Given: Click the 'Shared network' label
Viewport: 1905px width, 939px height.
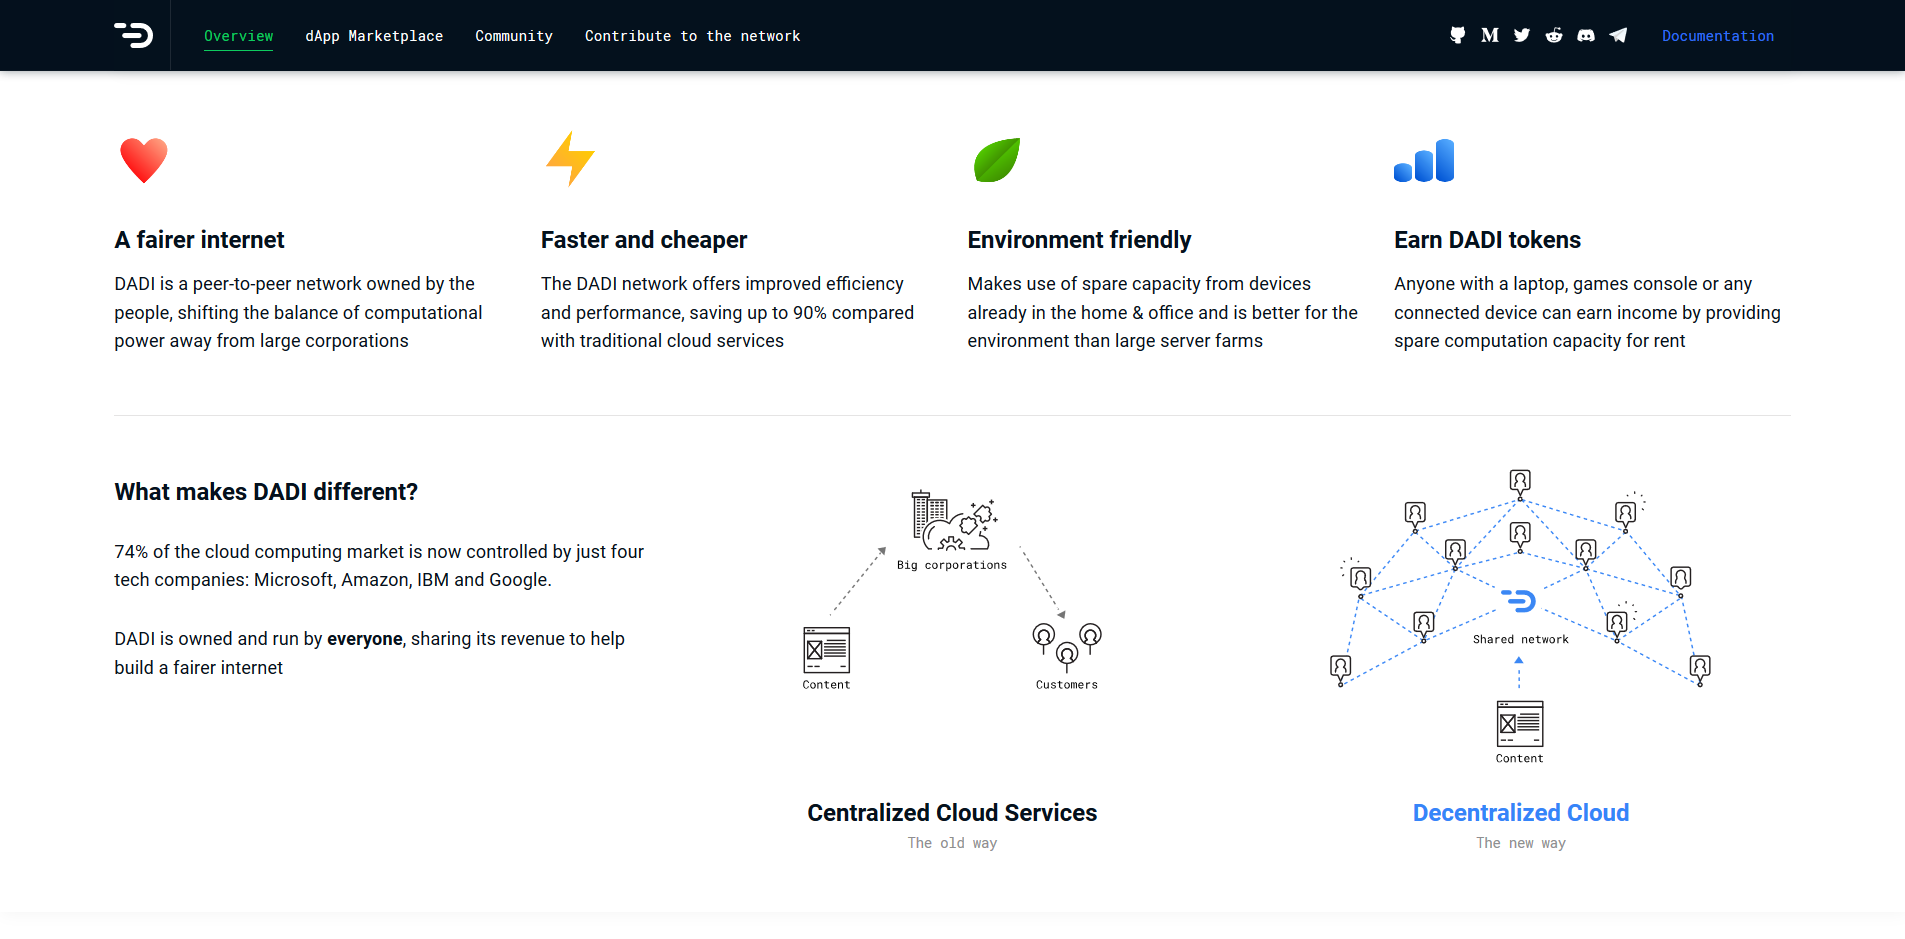Looking at the screenshot, I should [x=1521, y=639].
